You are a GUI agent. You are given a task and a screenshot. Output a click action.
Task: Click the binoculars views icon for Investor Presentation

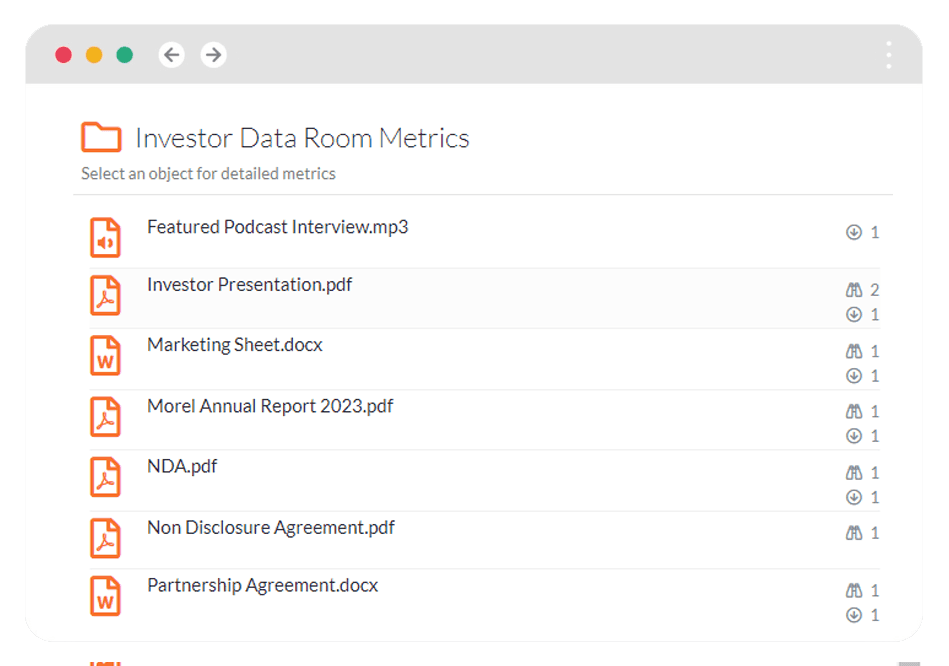(x=854, y=290)
